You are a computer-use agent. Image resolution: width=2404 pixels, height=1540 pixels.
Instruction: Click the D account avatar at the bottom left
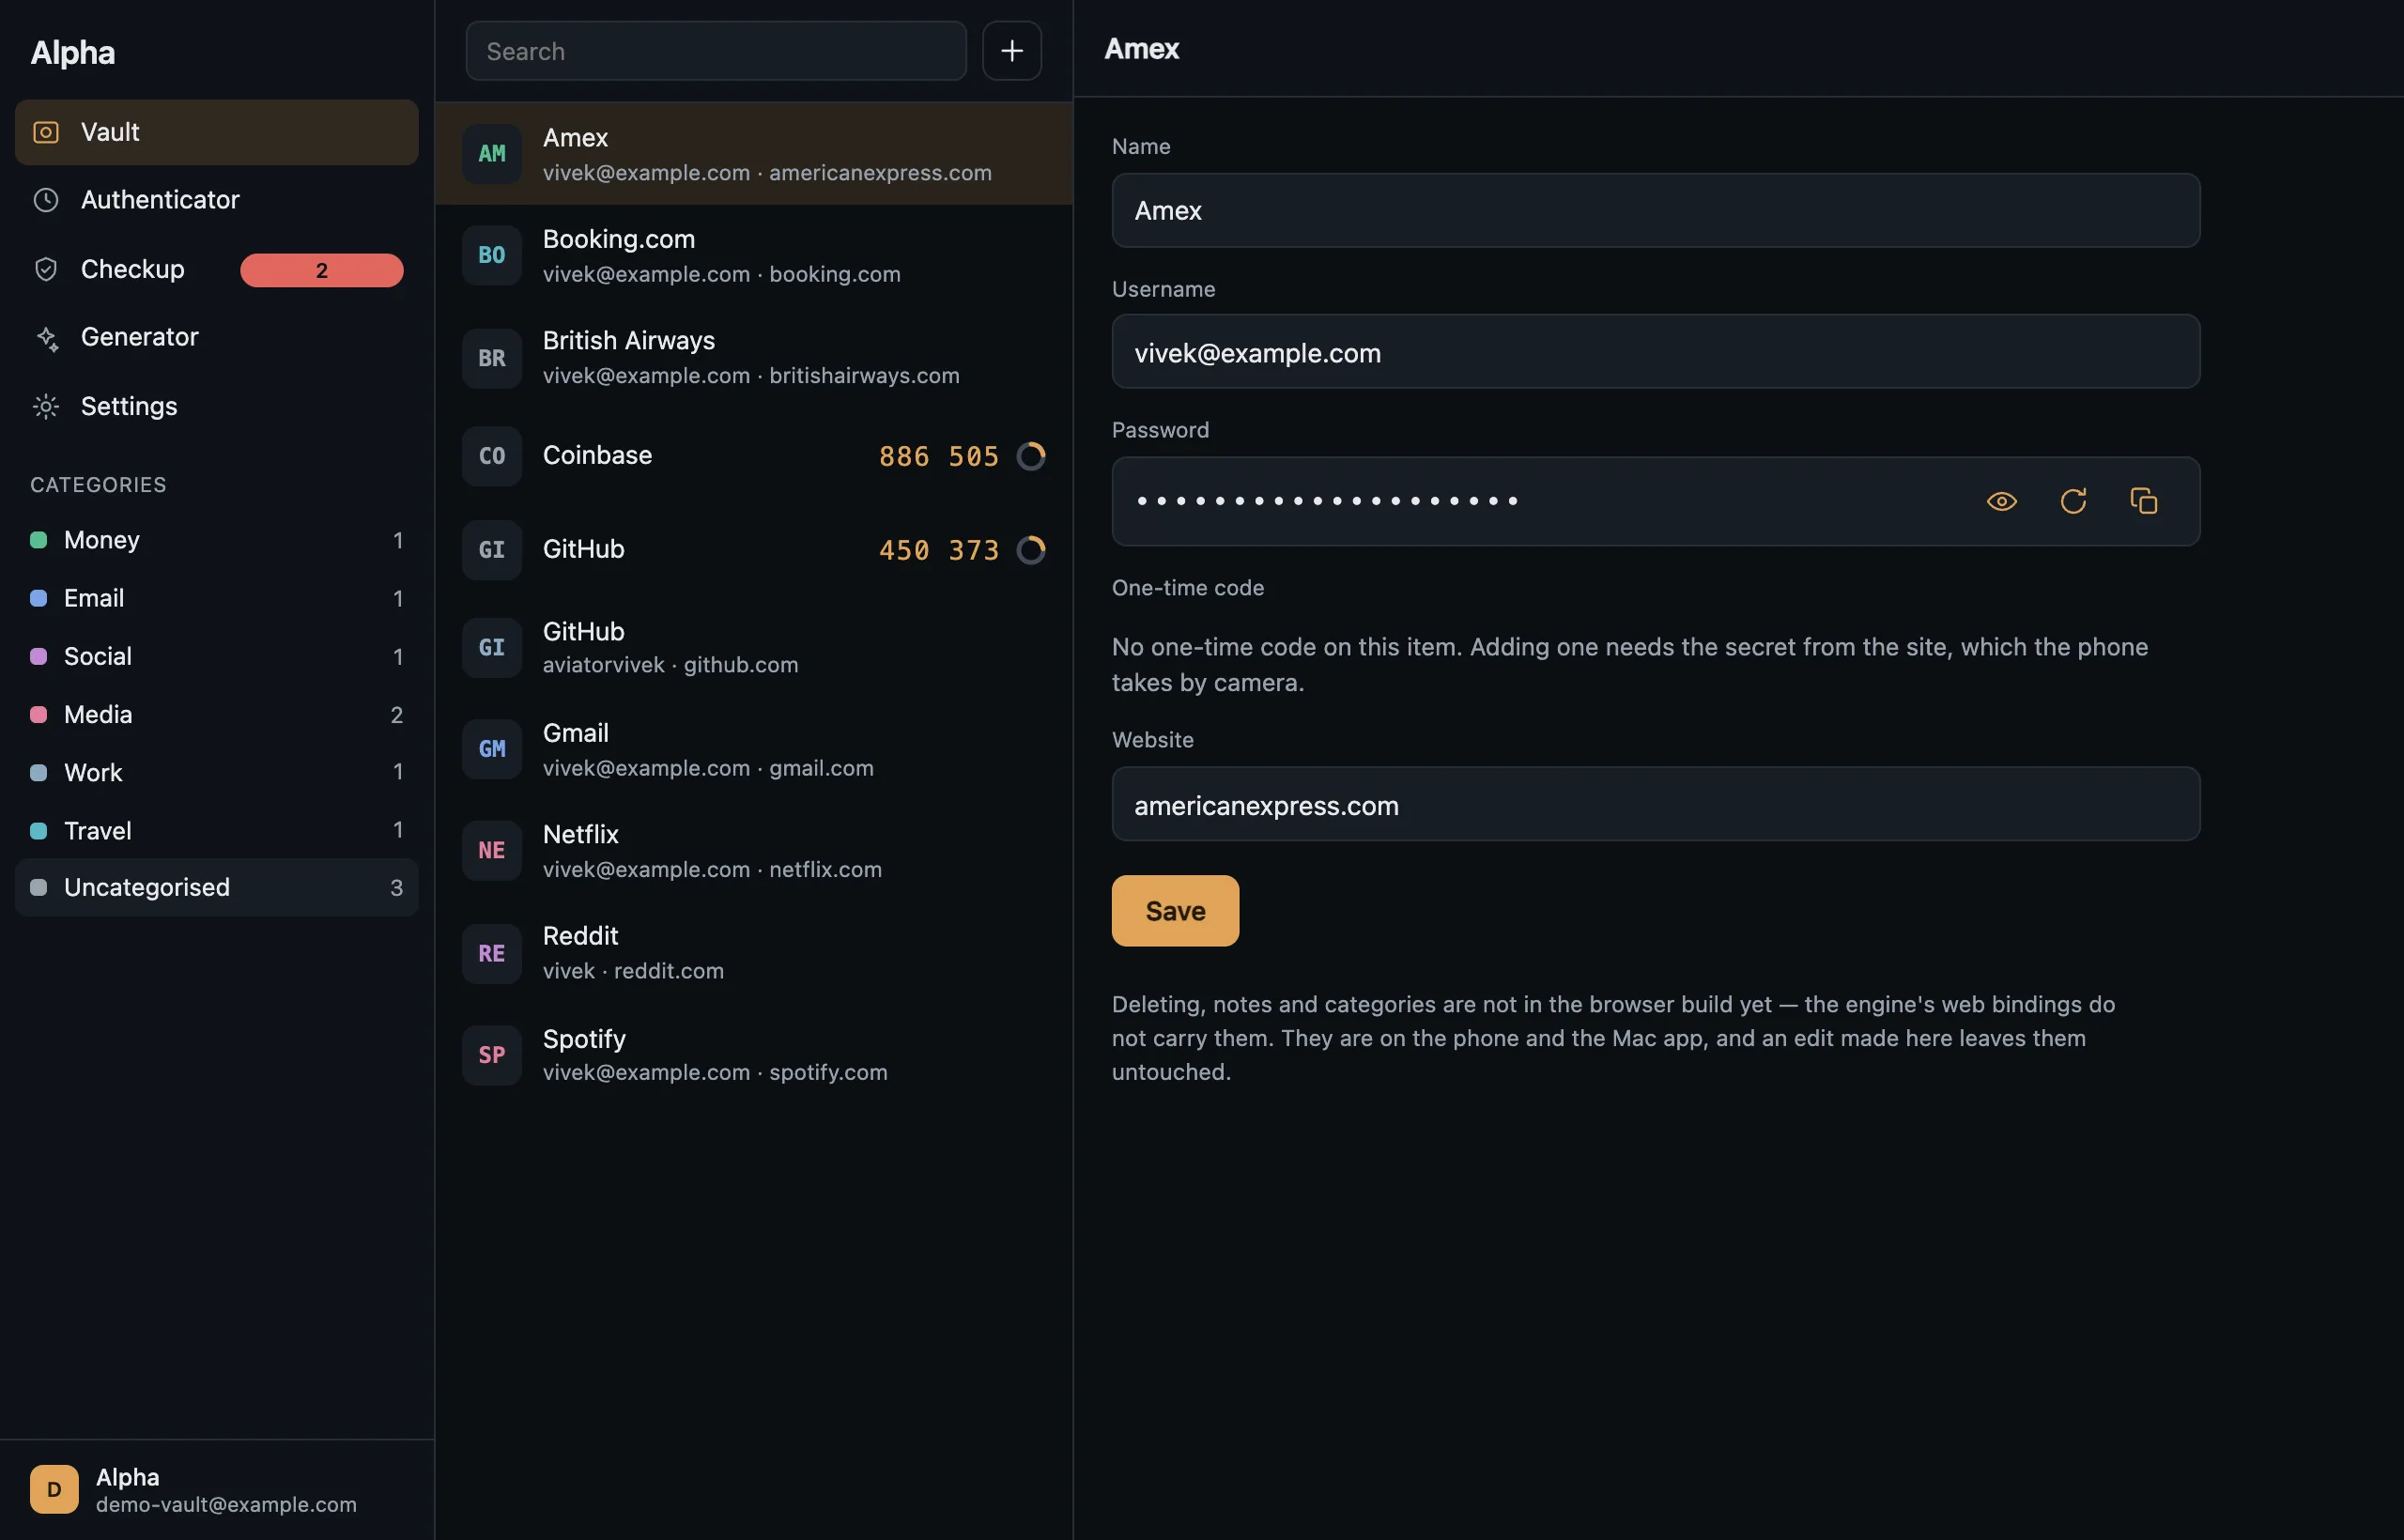pyautogui.click(x=54, y=1489)
